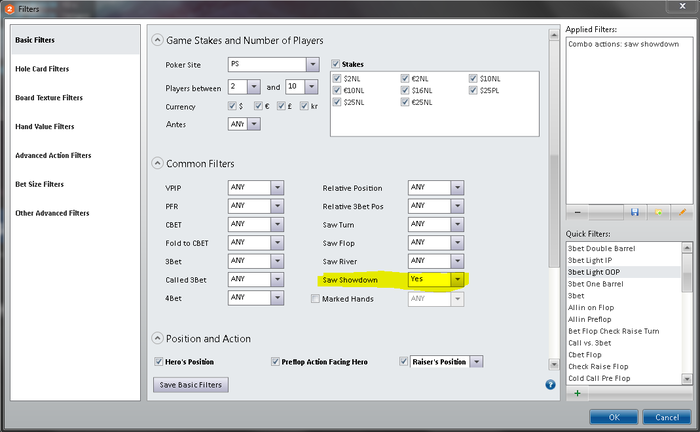Collapse the Game Stakes and Number of Players section
The height and width of the screenshot is (432, 700).
157,40
